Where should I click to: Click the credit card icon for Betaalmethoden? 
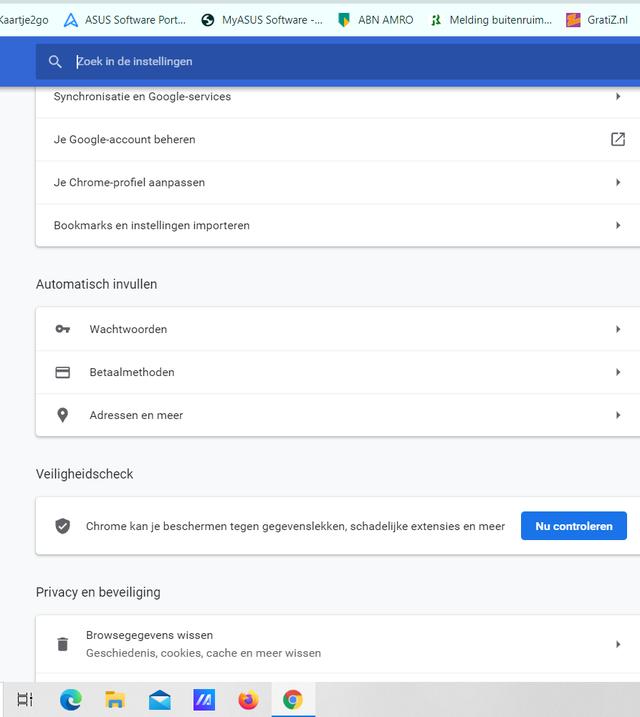tap(63, 372)
